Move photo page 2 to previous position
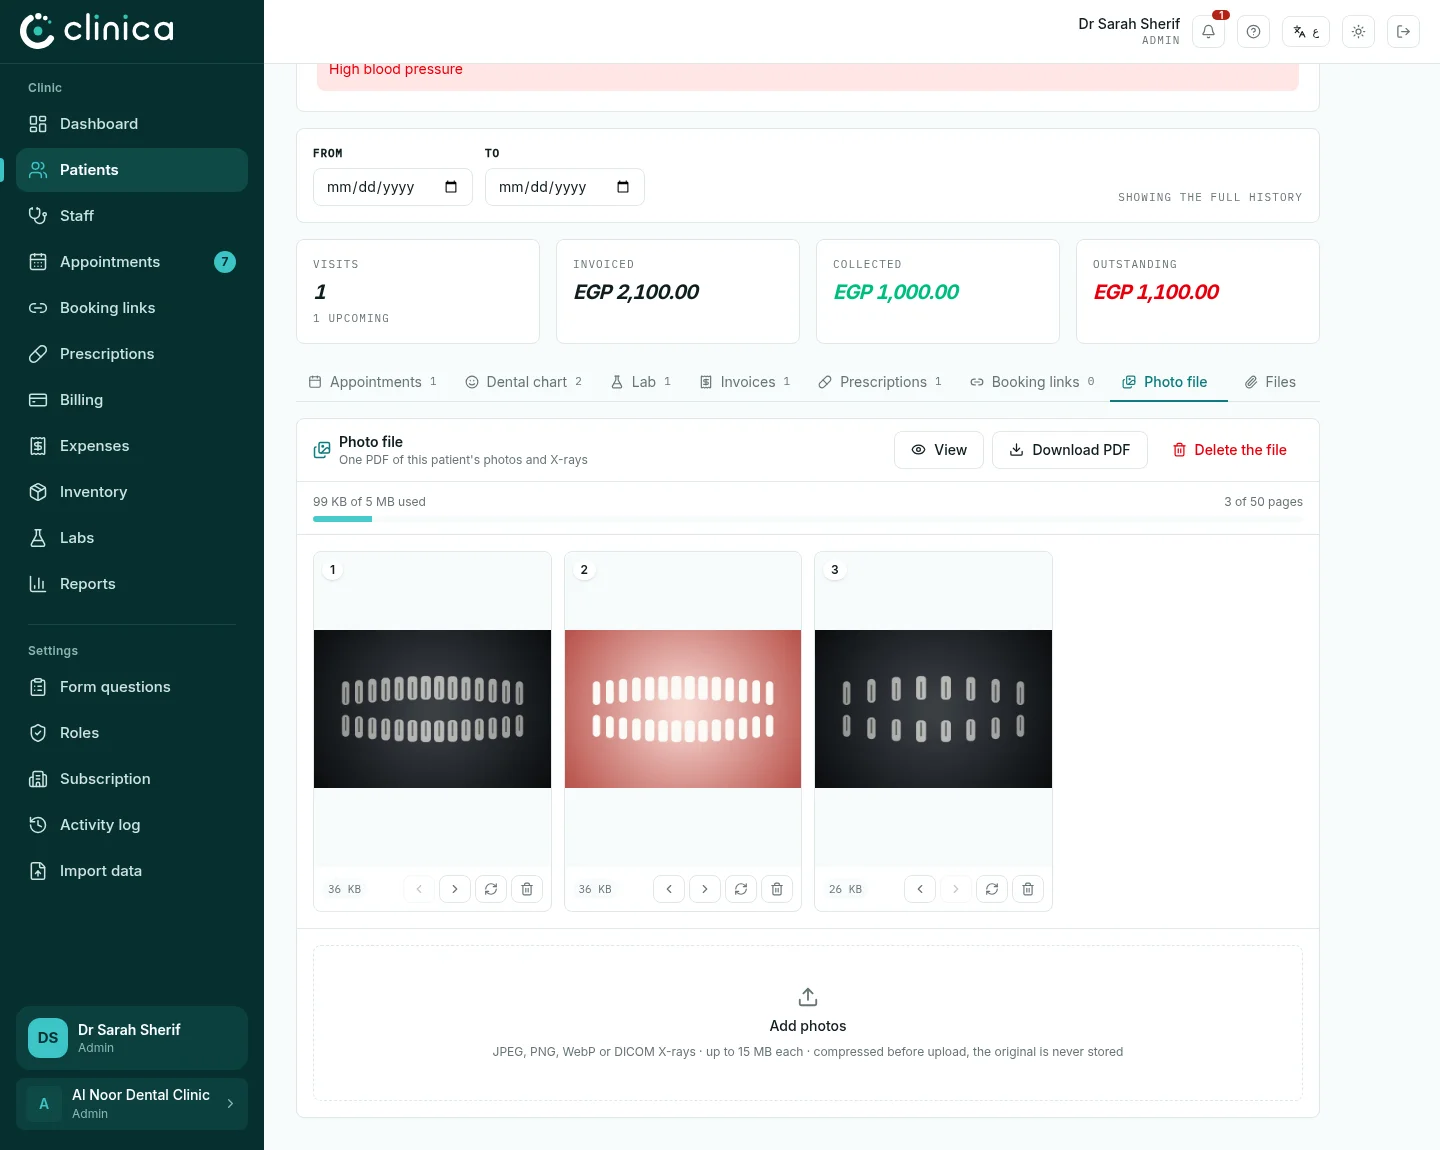 (x=669, y=889)
